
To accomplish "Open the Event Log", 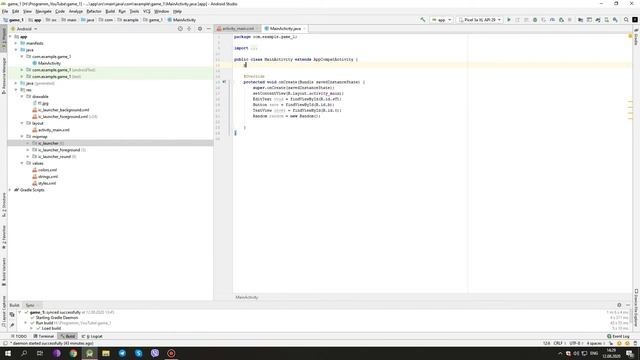I will tap(618, 336).
